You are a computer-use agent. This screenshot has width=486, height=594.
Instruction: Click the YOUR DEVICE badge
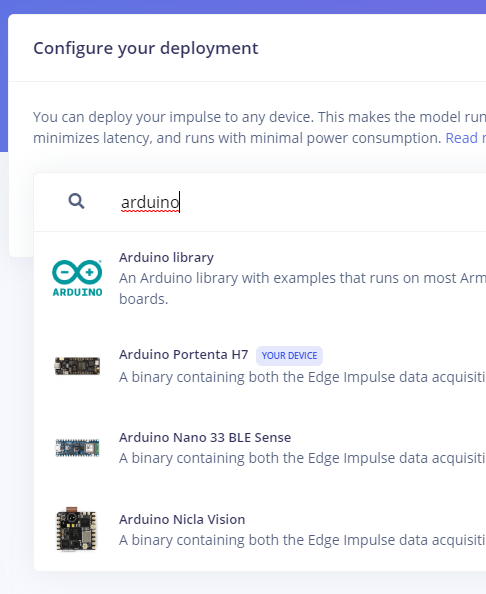[x=289, y=356]
